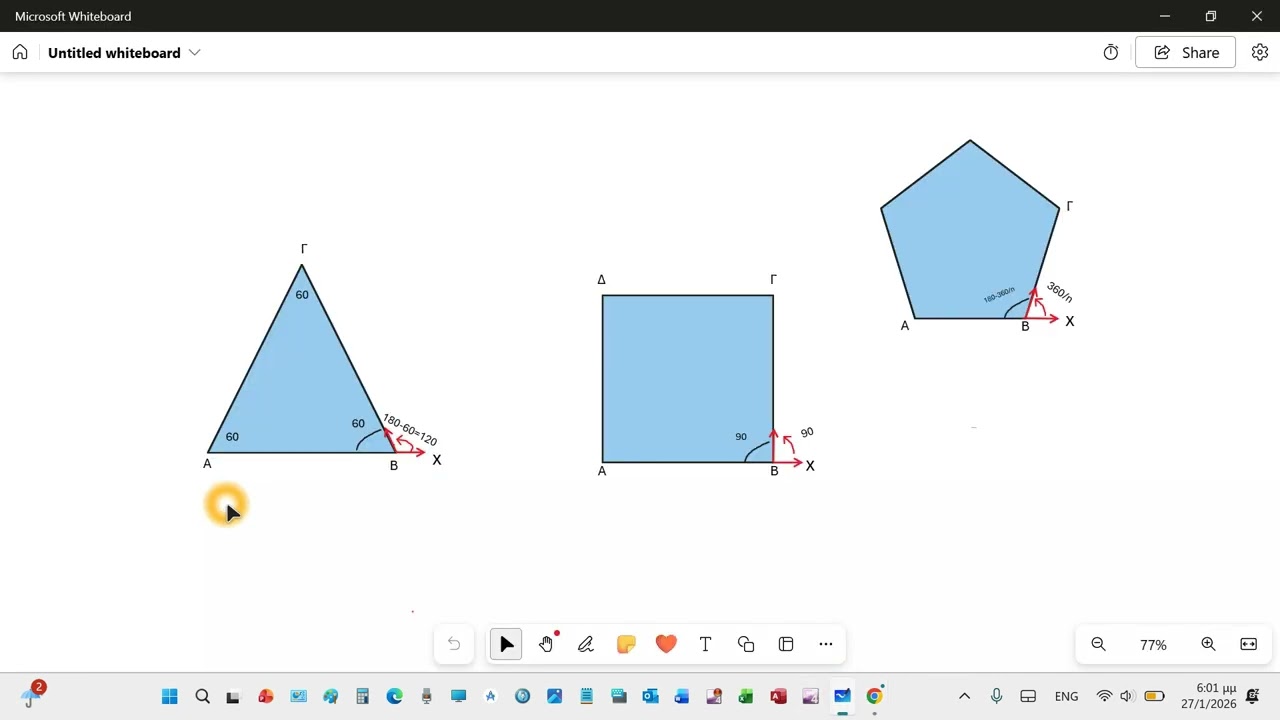Add a sticky note

click(x=626, y=644)
